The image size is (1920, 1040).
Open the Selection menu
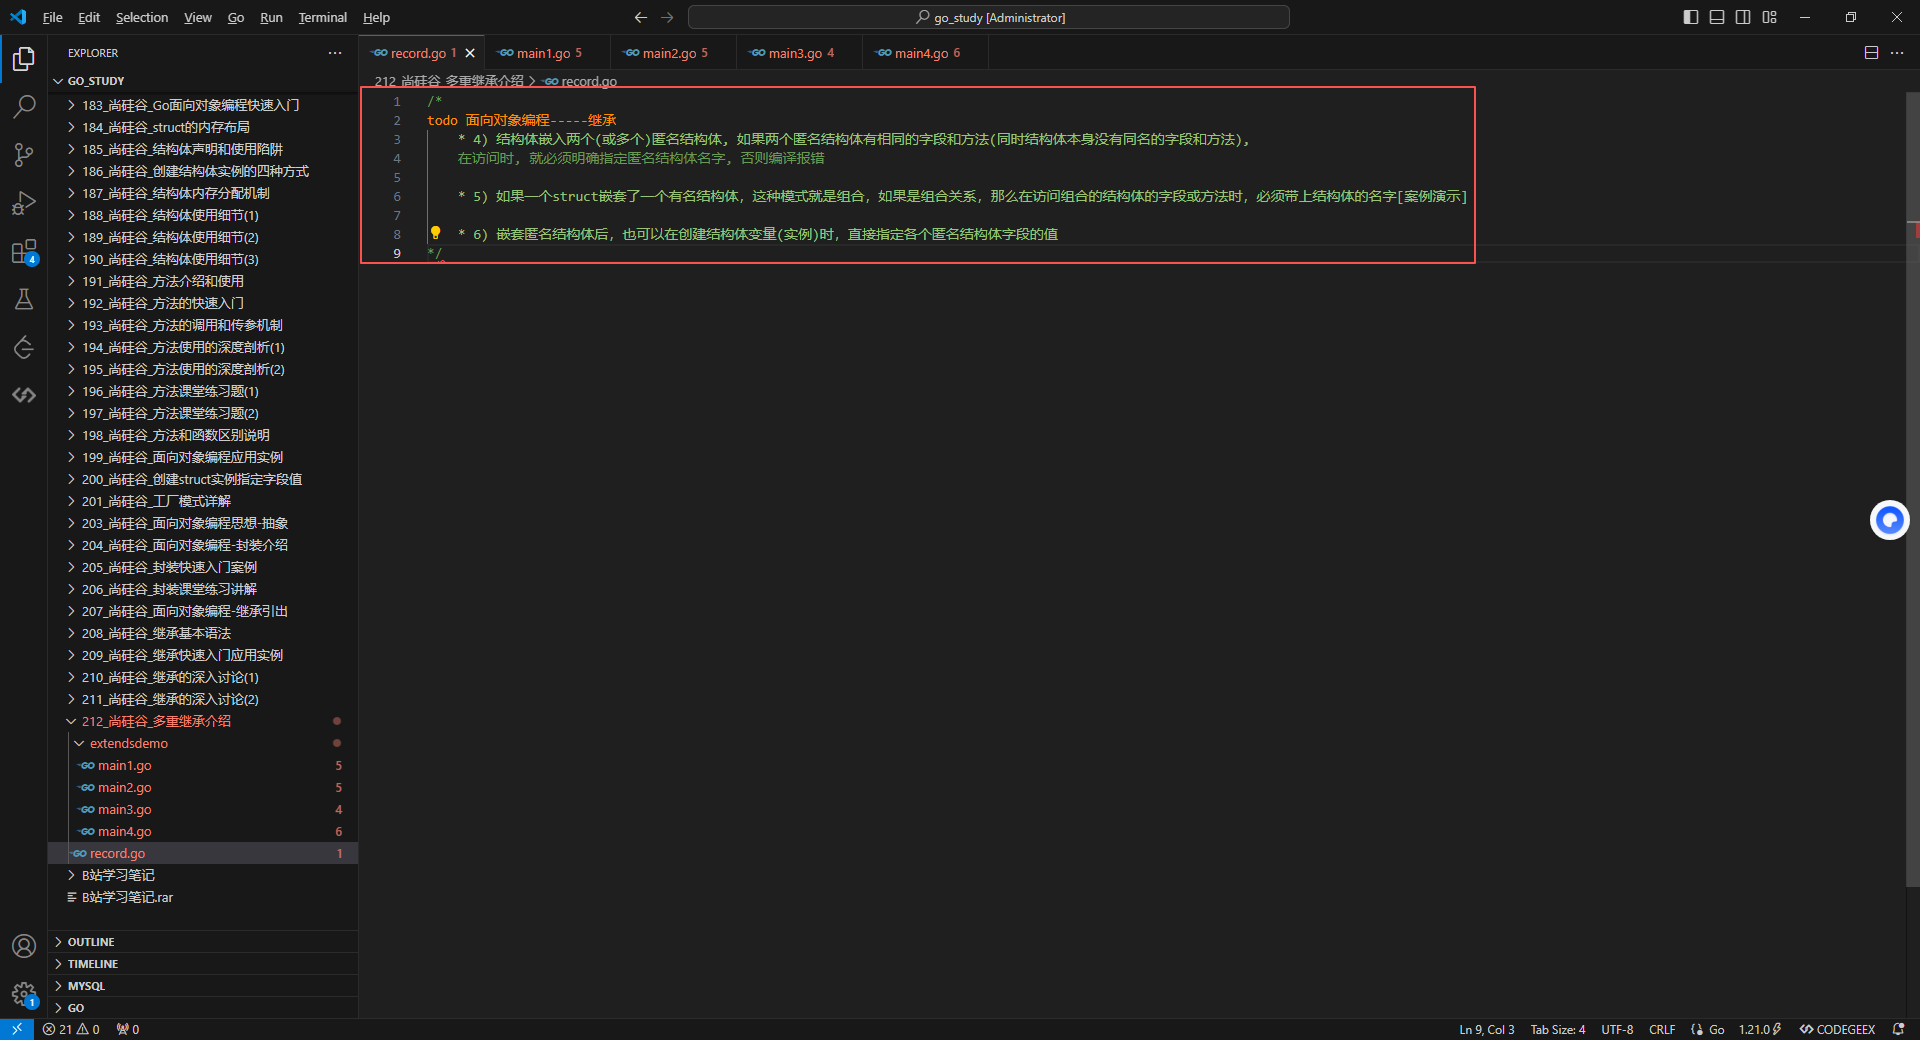tap(142, 17)
